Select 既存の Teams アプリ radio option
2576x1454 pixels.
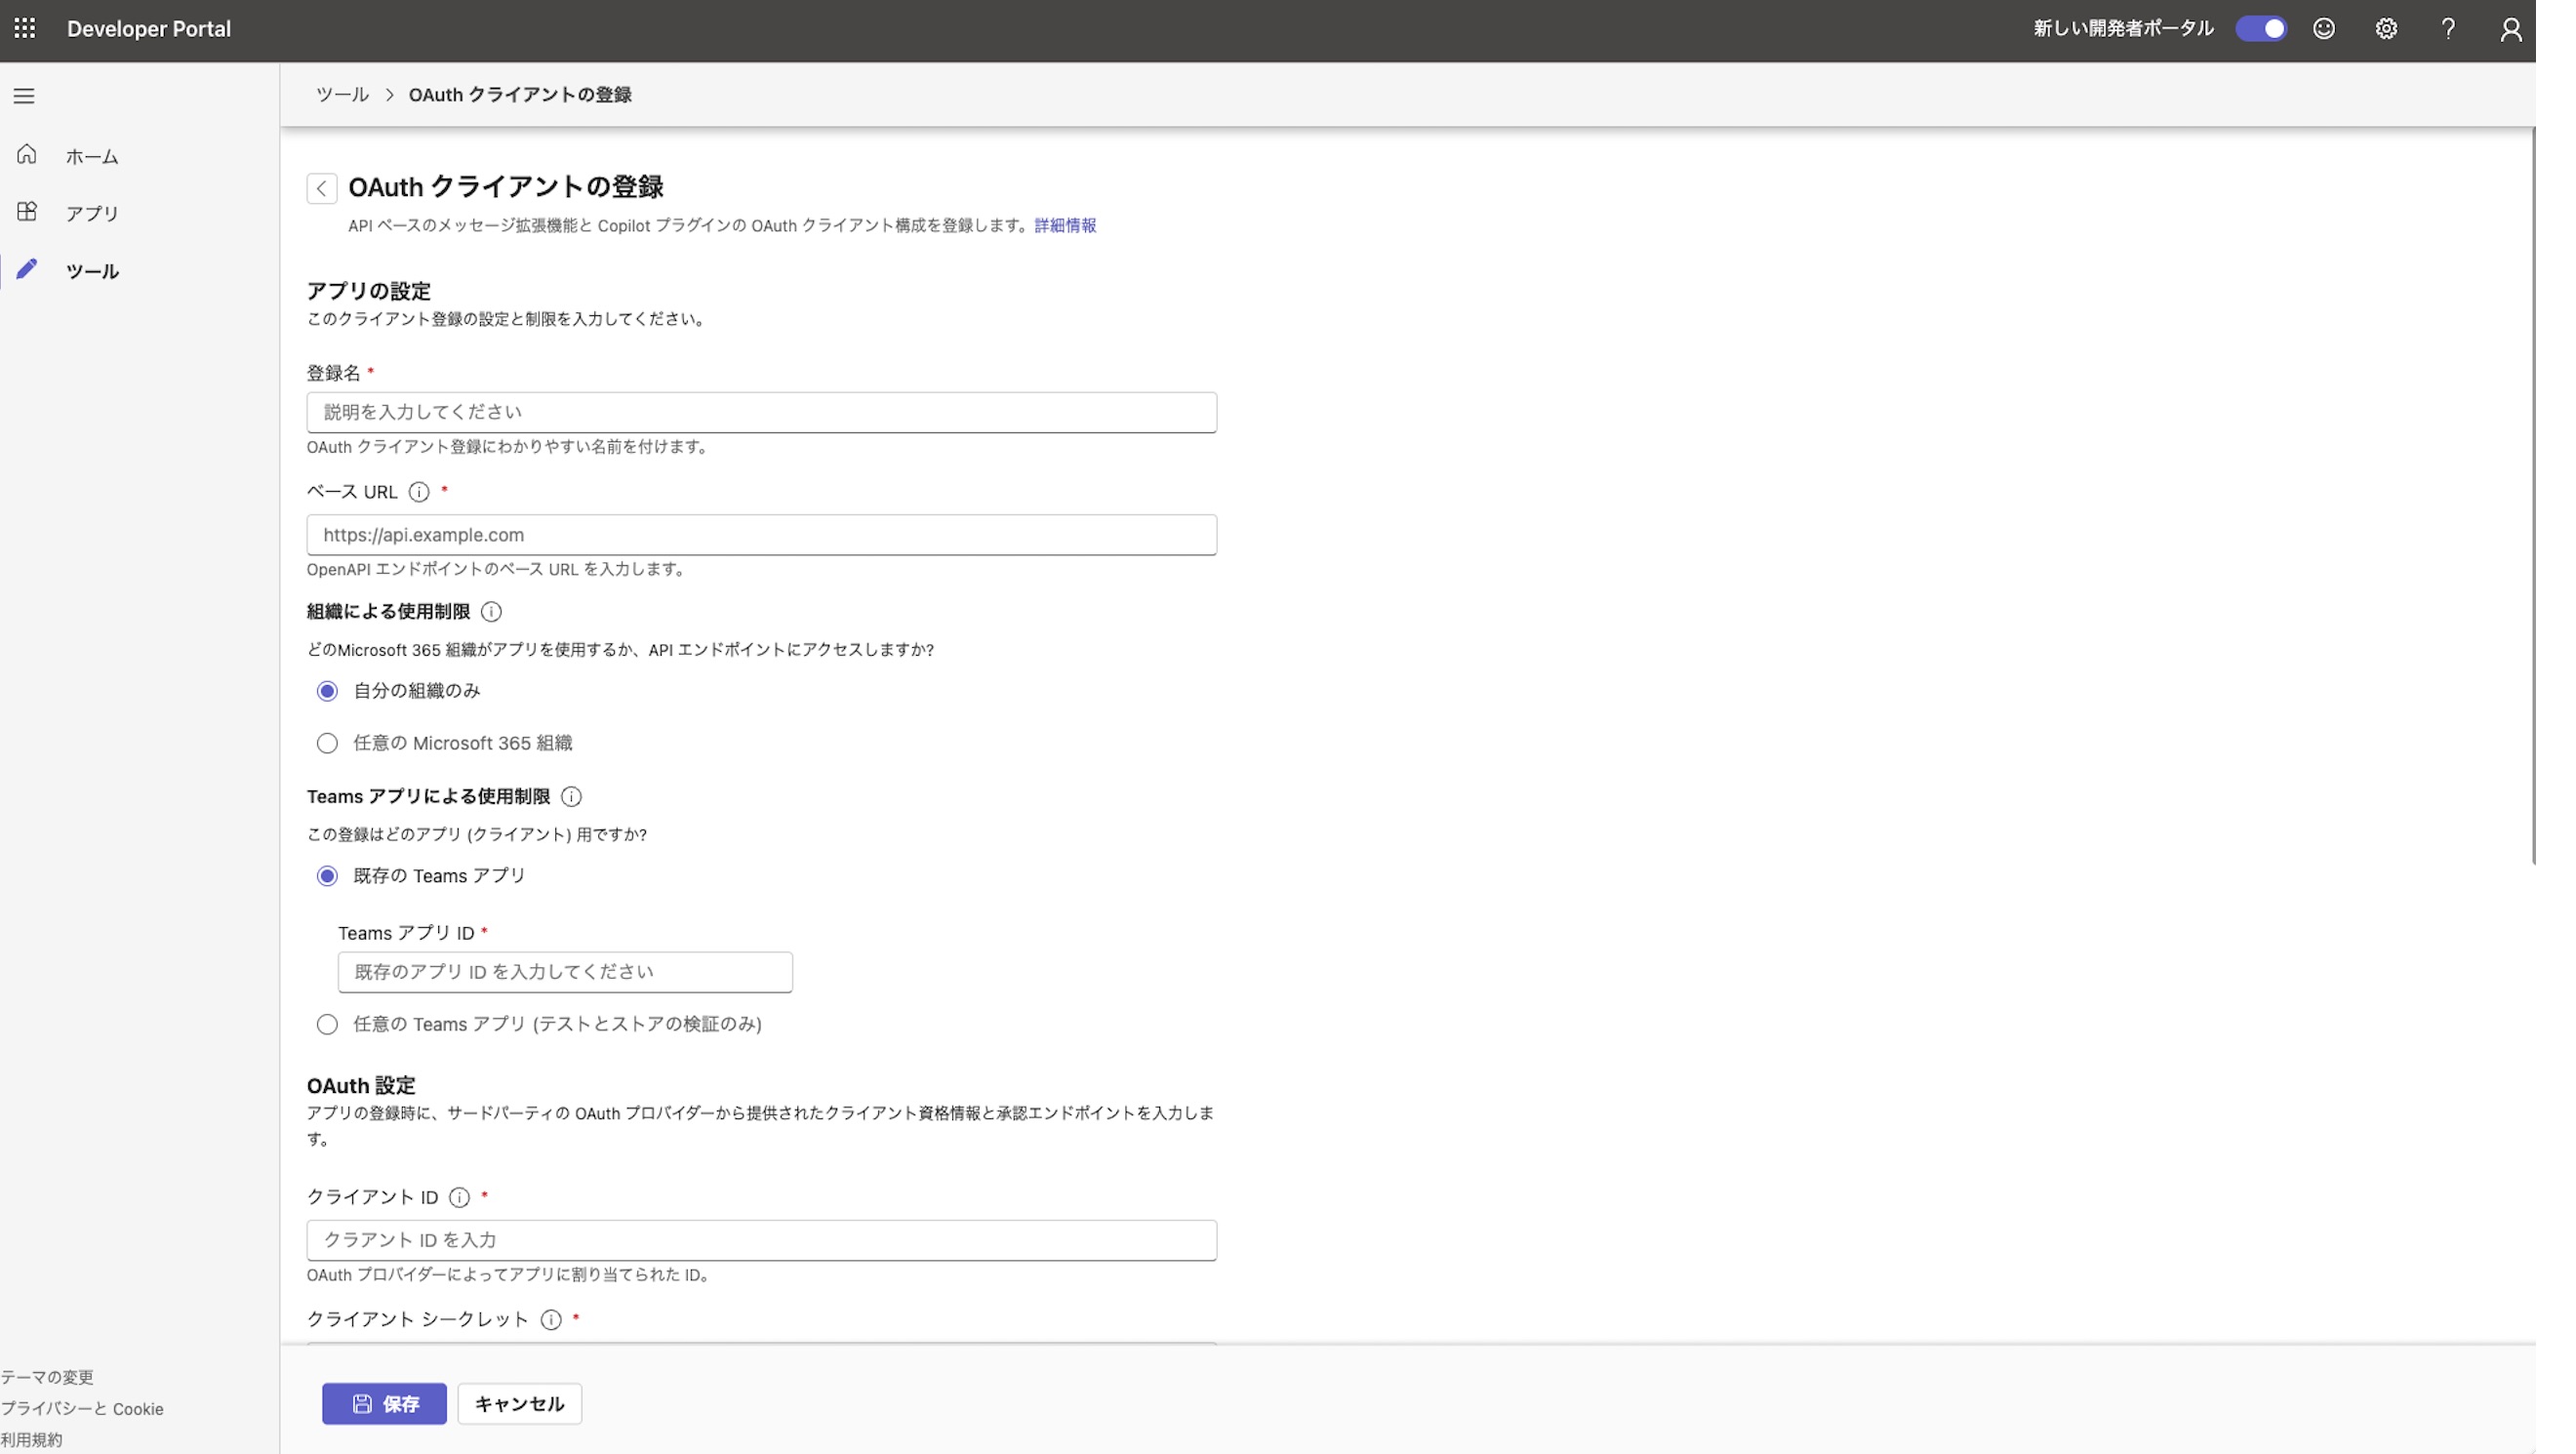click(x=327, y=876)
